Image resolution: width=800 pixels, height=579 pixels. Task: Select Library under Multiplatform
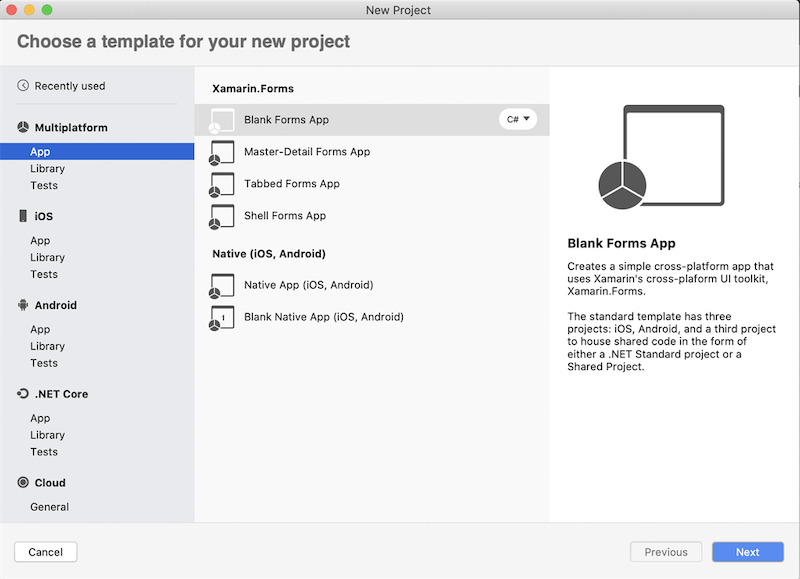[x=47, y=168]
